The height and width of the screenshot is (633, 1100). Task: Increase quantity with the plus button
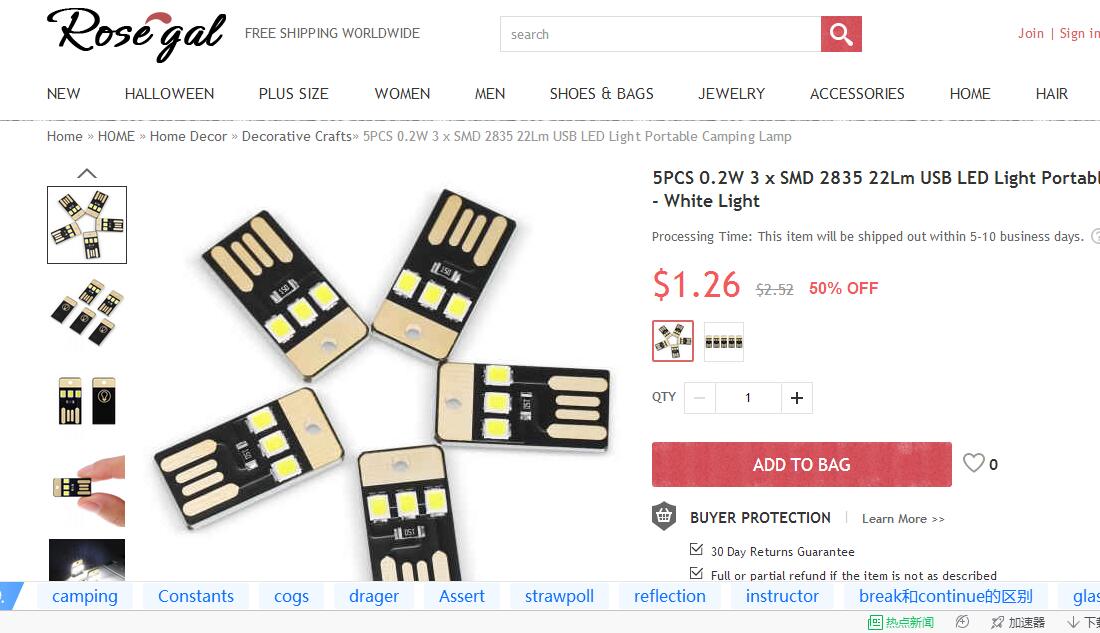[x=797, y=398]
